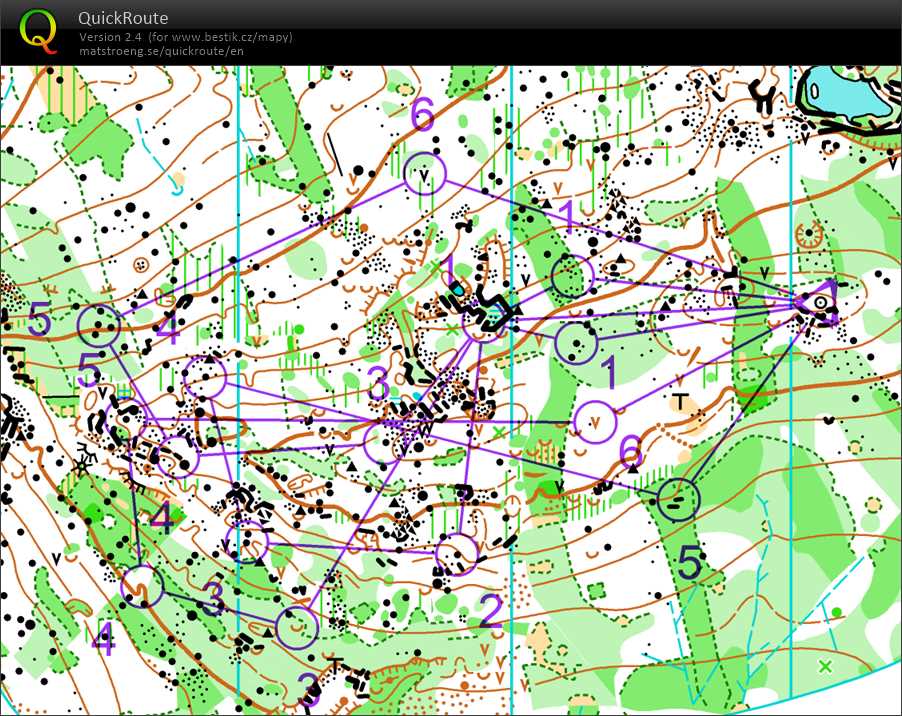Select the dark control circle above large 1

[x=578, y=342]
